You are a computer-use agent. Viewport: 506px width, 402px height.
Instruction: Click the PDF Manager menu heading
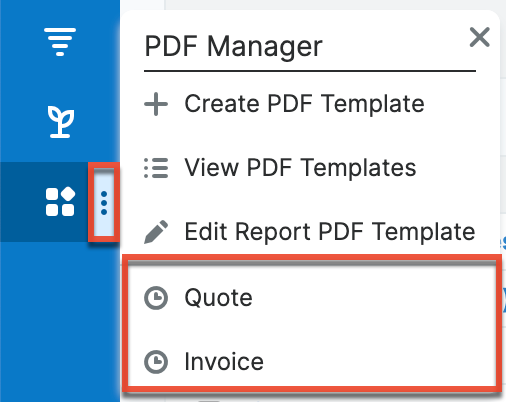(x=233, y=47)
